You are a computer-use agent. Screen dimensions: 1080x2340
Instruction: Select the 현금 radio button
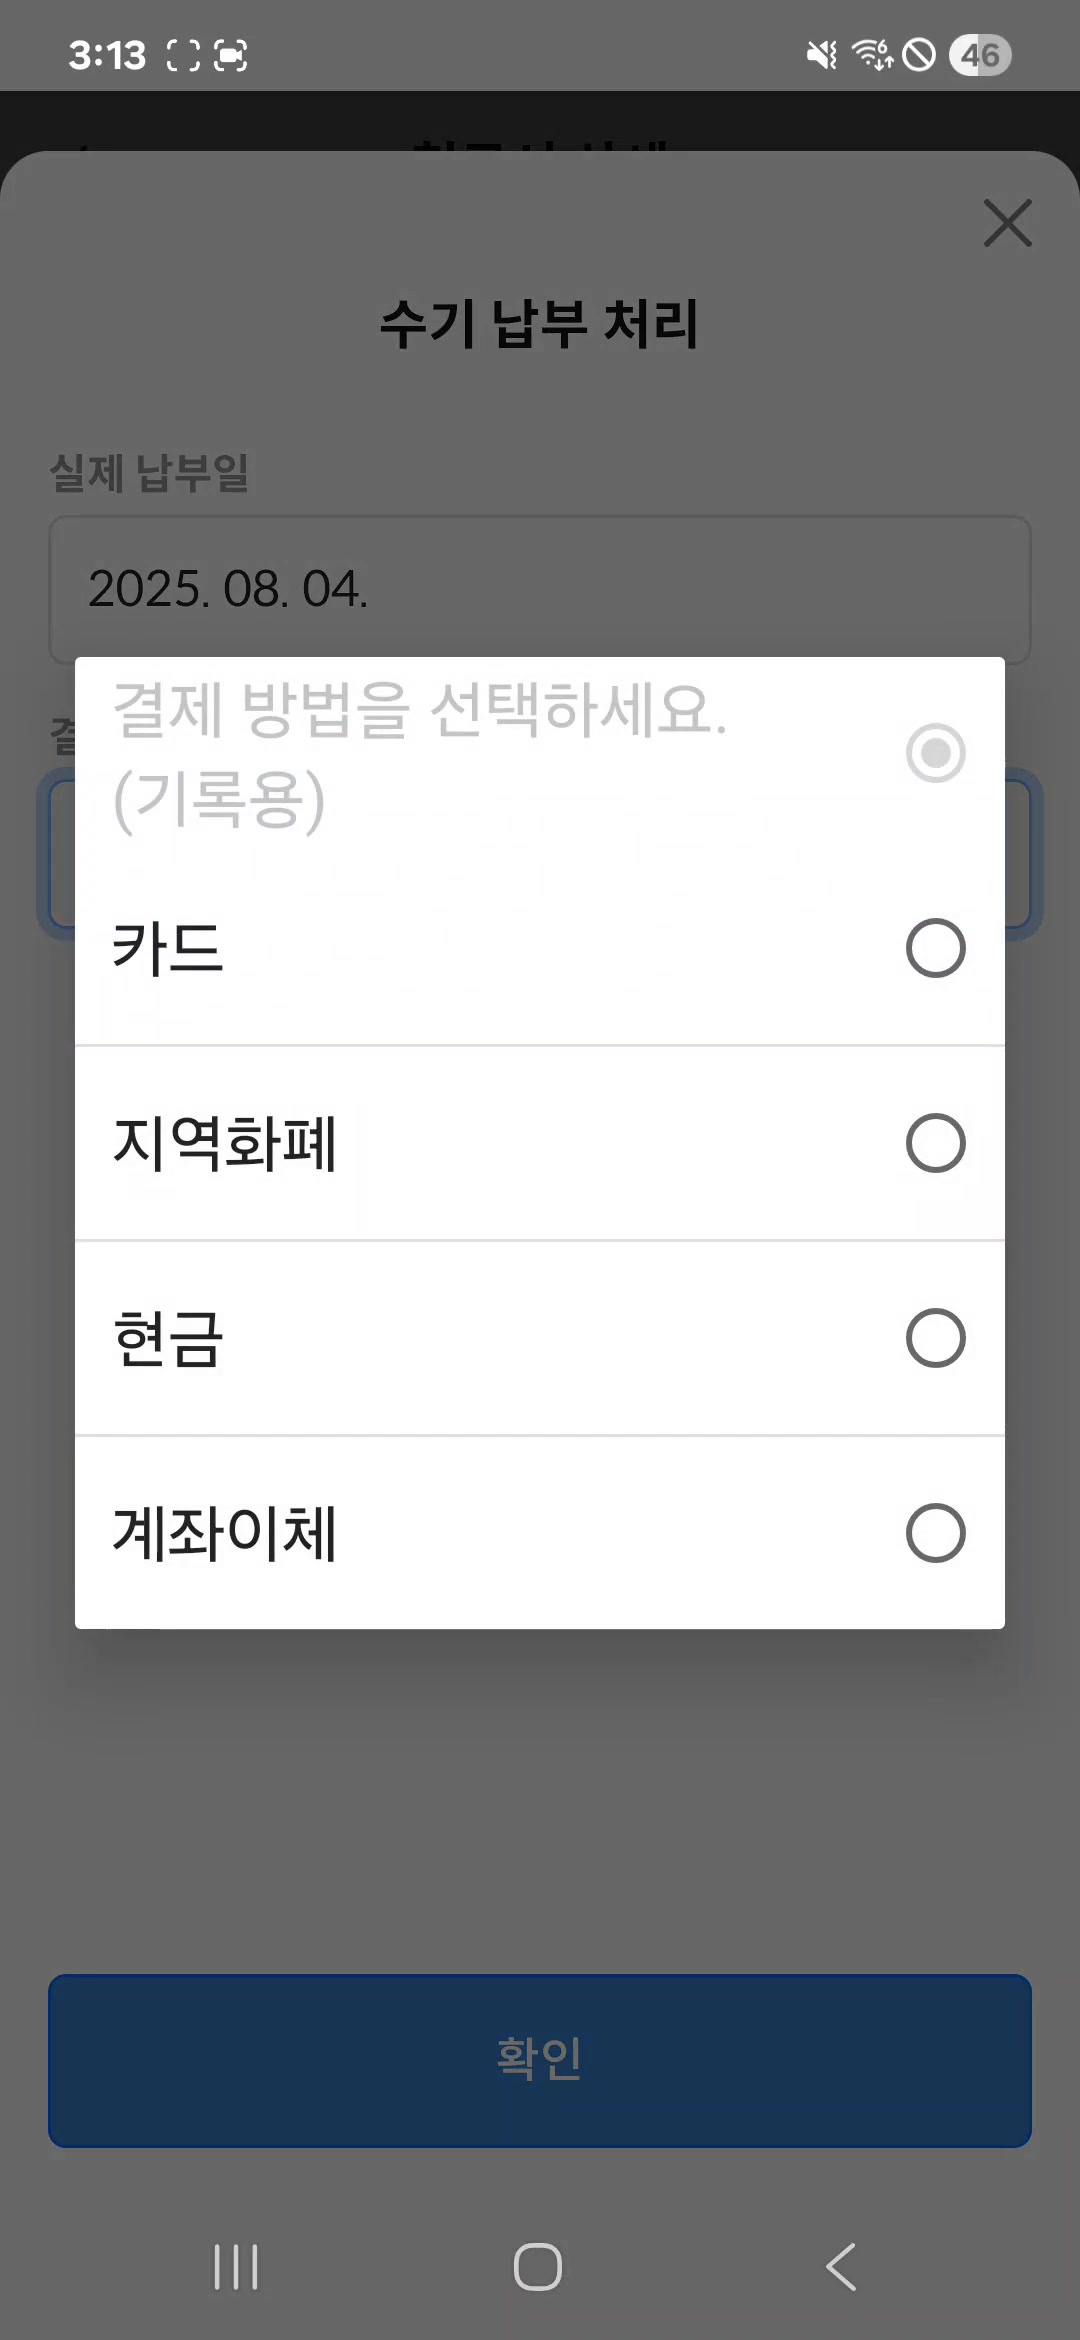(935, 1338)
